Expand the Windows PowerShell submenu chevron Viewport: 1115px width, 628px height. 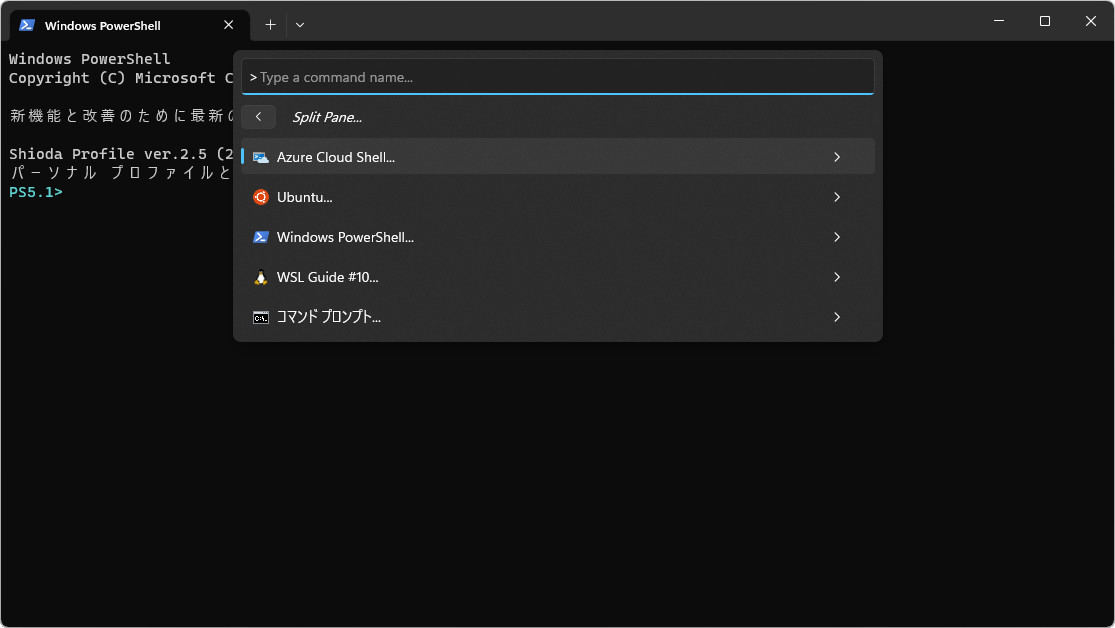pyautogui.click(x=837, y=237)
